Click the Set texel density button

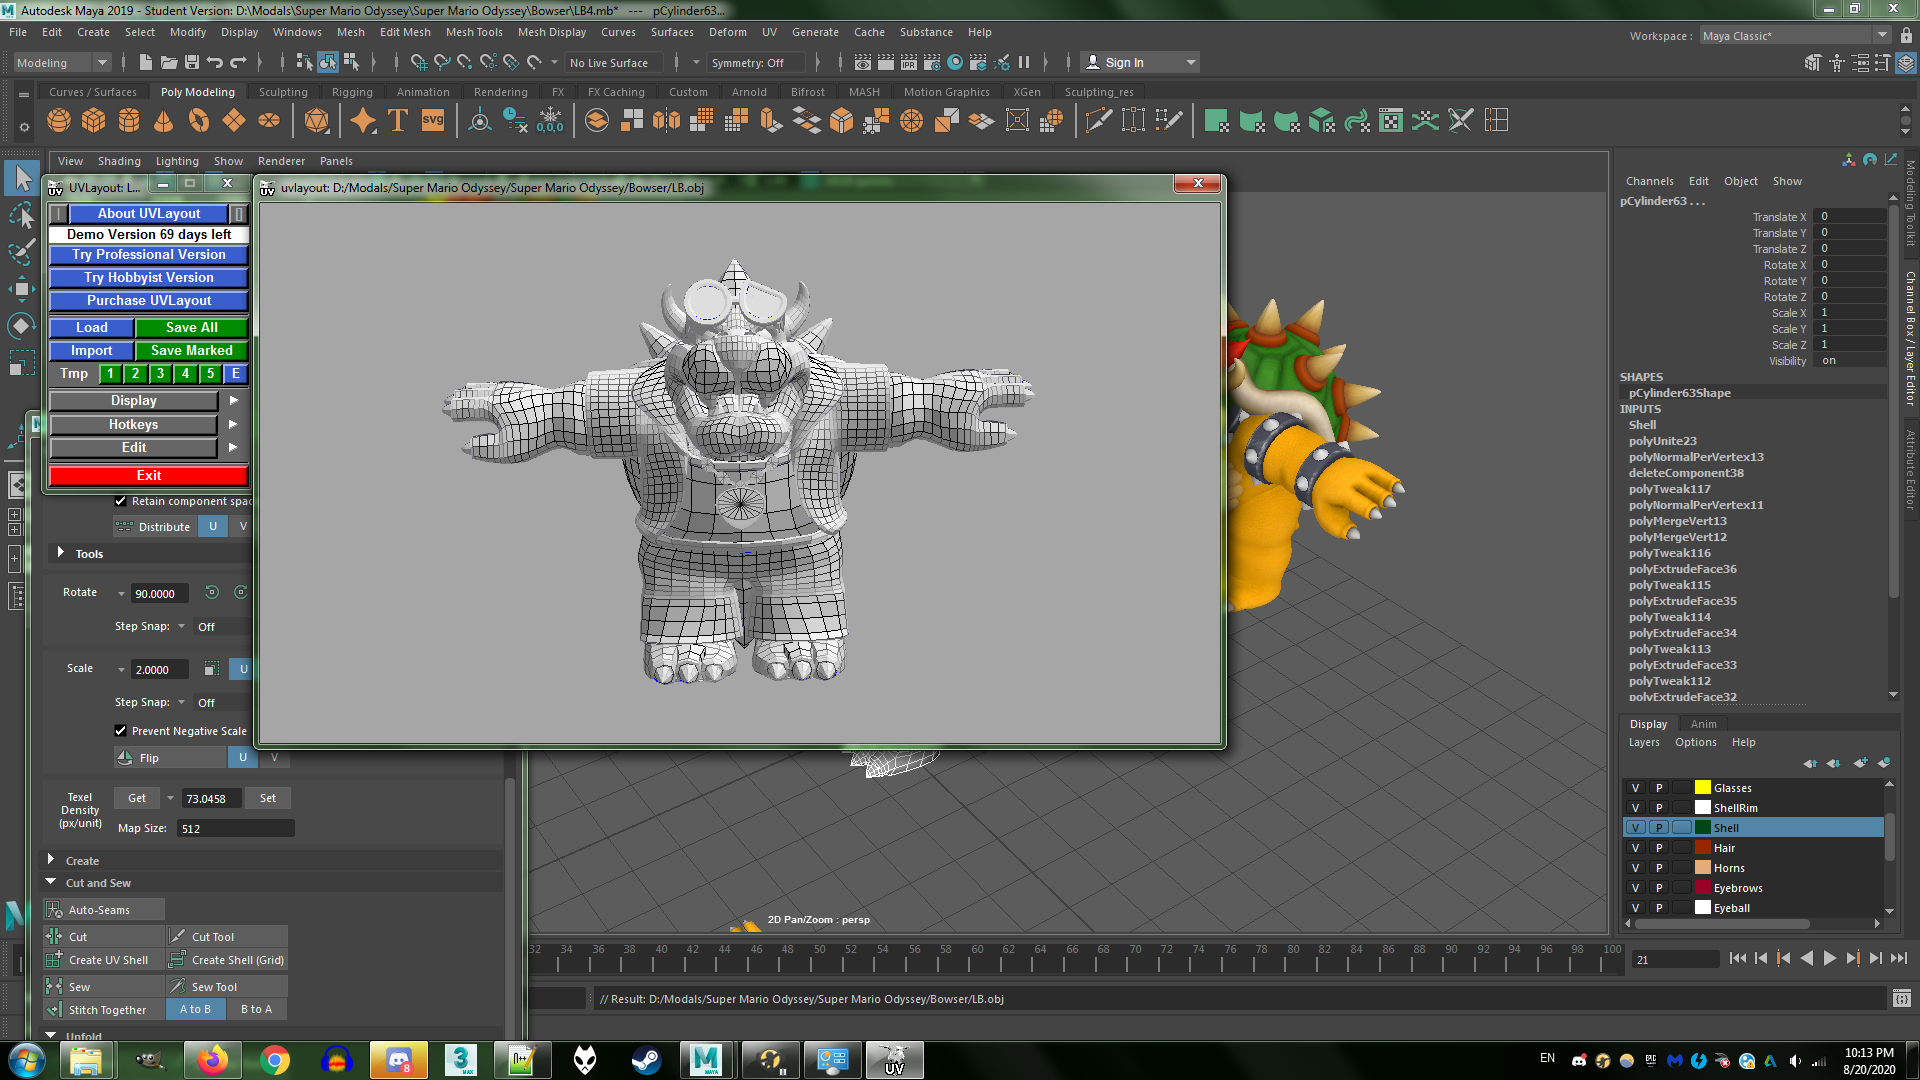coord(268,798)
